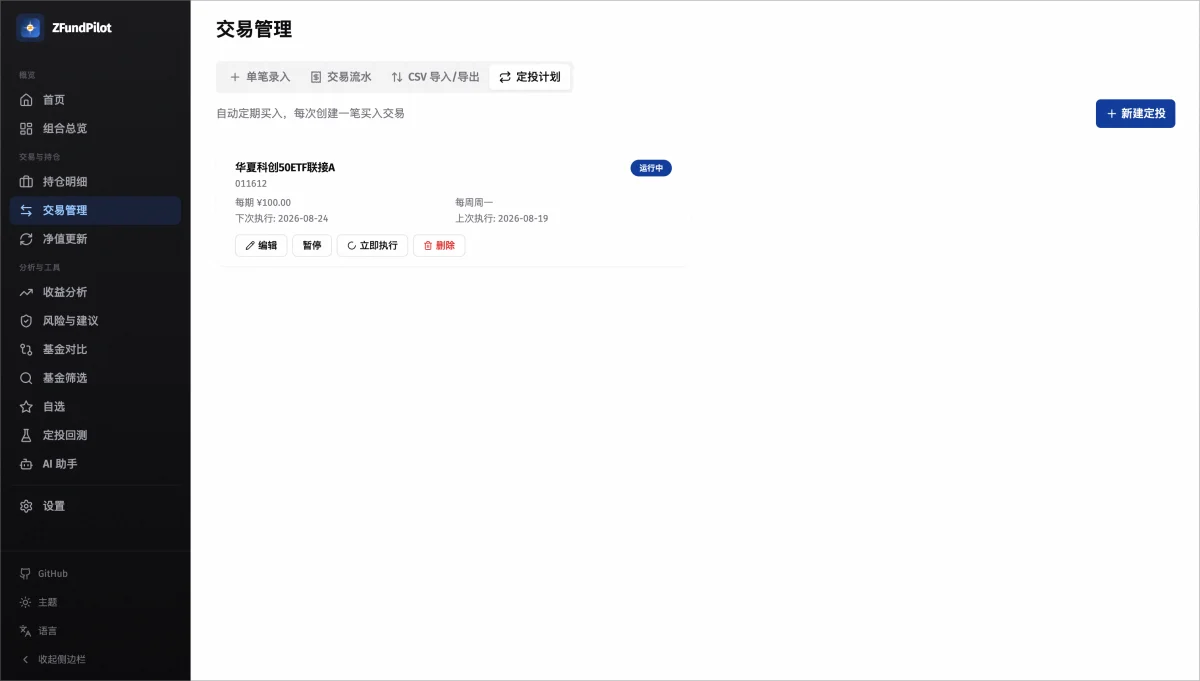Open 组合总览 in the sidebar

click(x=95, y=129)
